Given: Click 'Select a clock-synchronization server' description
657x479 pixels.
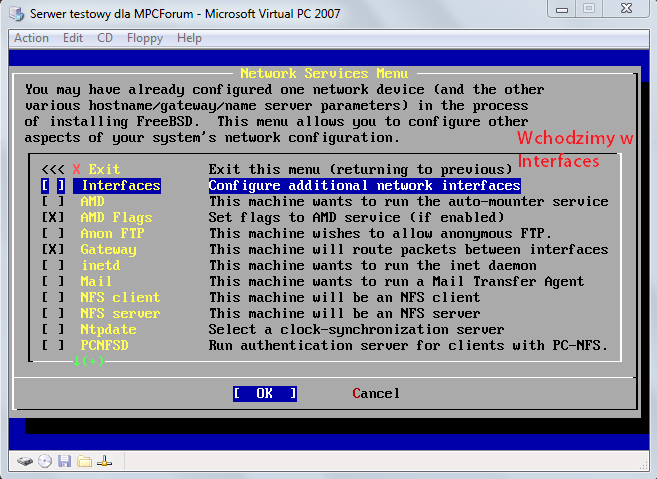Looking at the screenshot, I should click(x=356, y=329).
